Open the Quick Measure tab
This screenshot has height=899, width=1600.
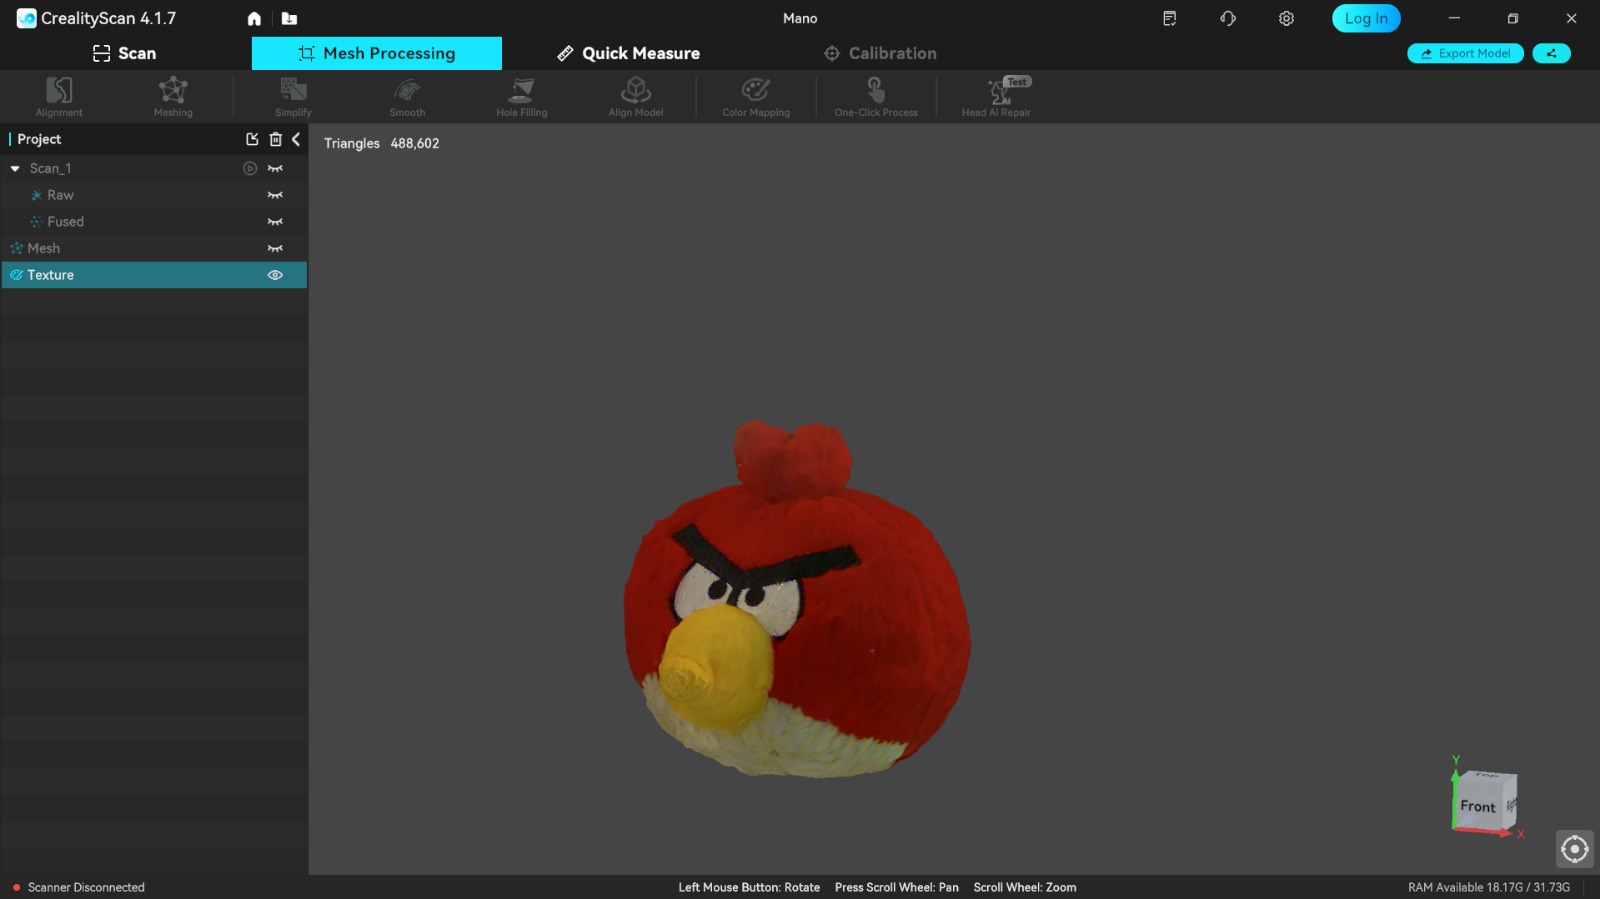[628, 54]
